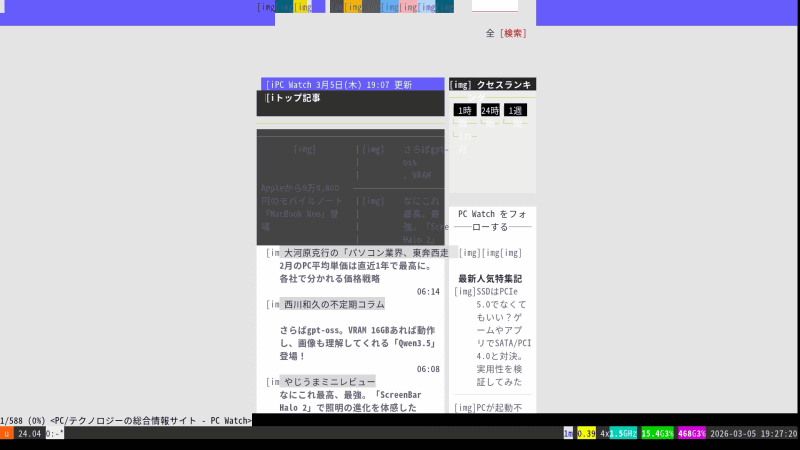800x450 pixels.
Task: Open 大河原克行の「パソコン業界、東奔西走」 column label
Action: 366,253
